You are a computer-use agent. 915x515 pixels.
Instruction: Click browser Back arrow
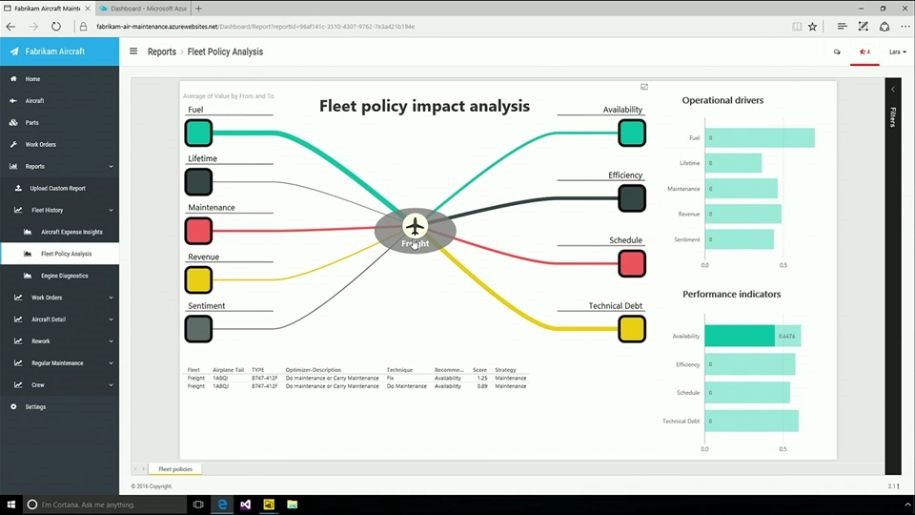(x=11, y=27)
